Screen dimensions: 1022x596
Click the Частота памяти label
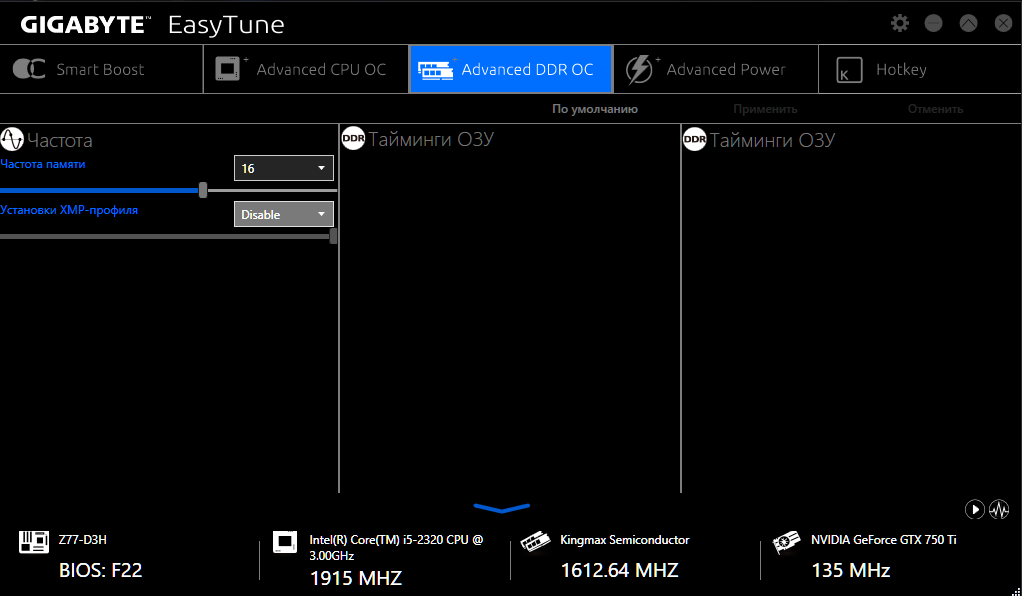pos(43,164)
